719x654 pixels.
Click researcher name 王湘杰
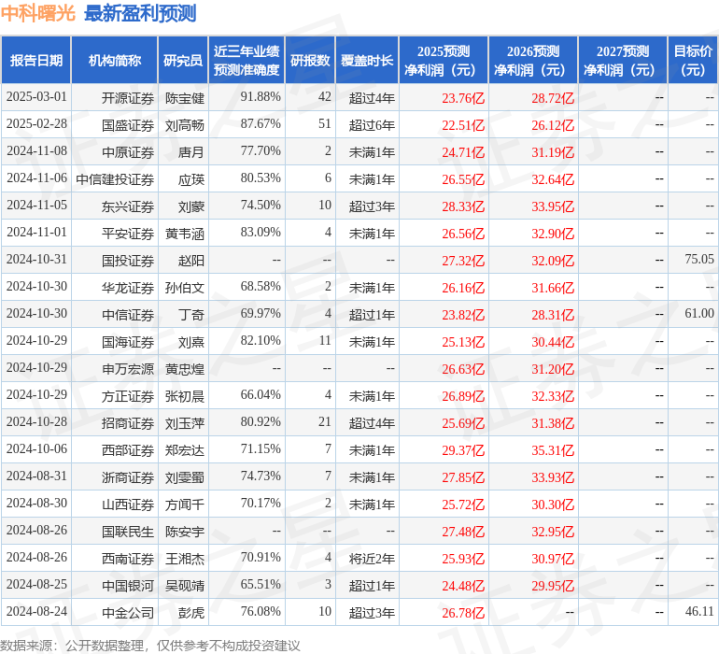[x=185, y=558]
